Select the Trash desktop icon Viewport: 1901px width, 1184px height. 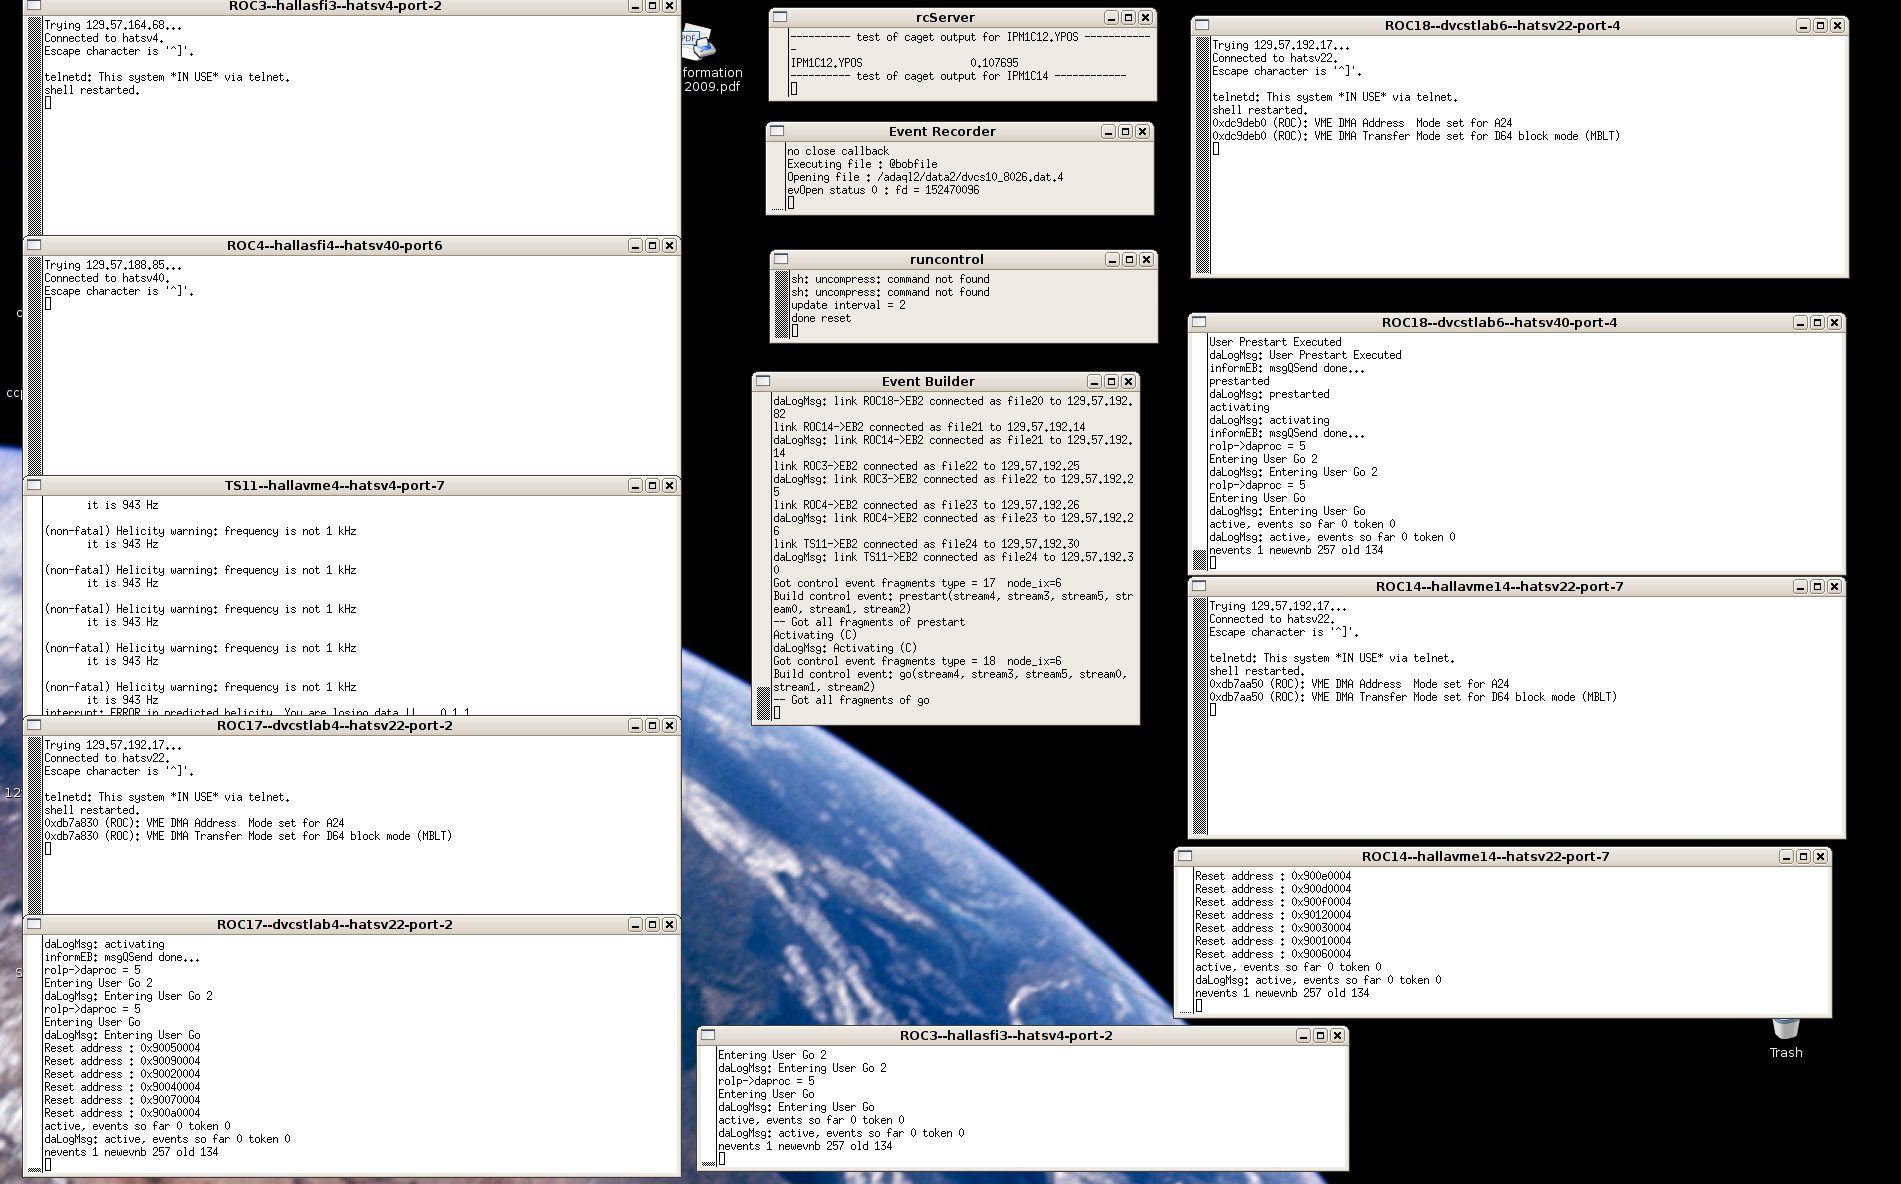(x=1785, y=1039)
